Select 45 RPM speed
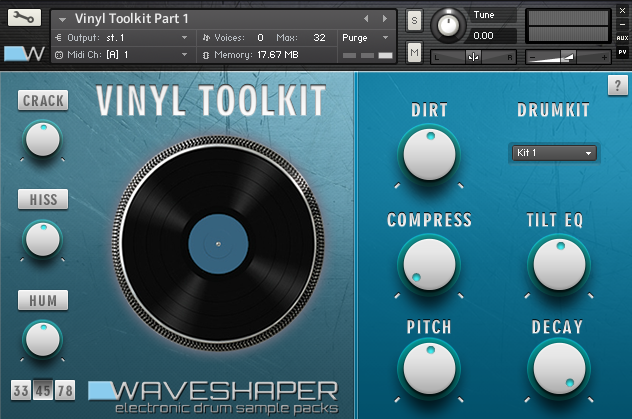The height and width of the screenshot is (419, 632). coord(43,390)
